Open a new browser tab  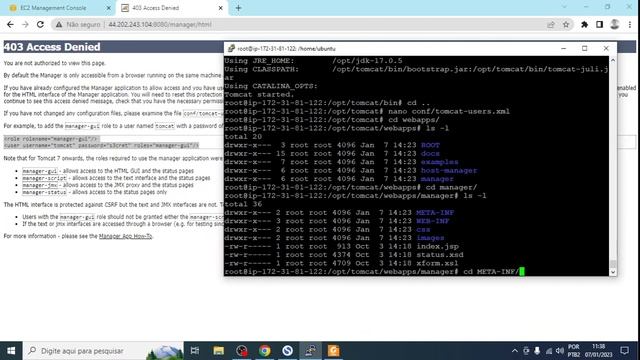click(238, 8)
